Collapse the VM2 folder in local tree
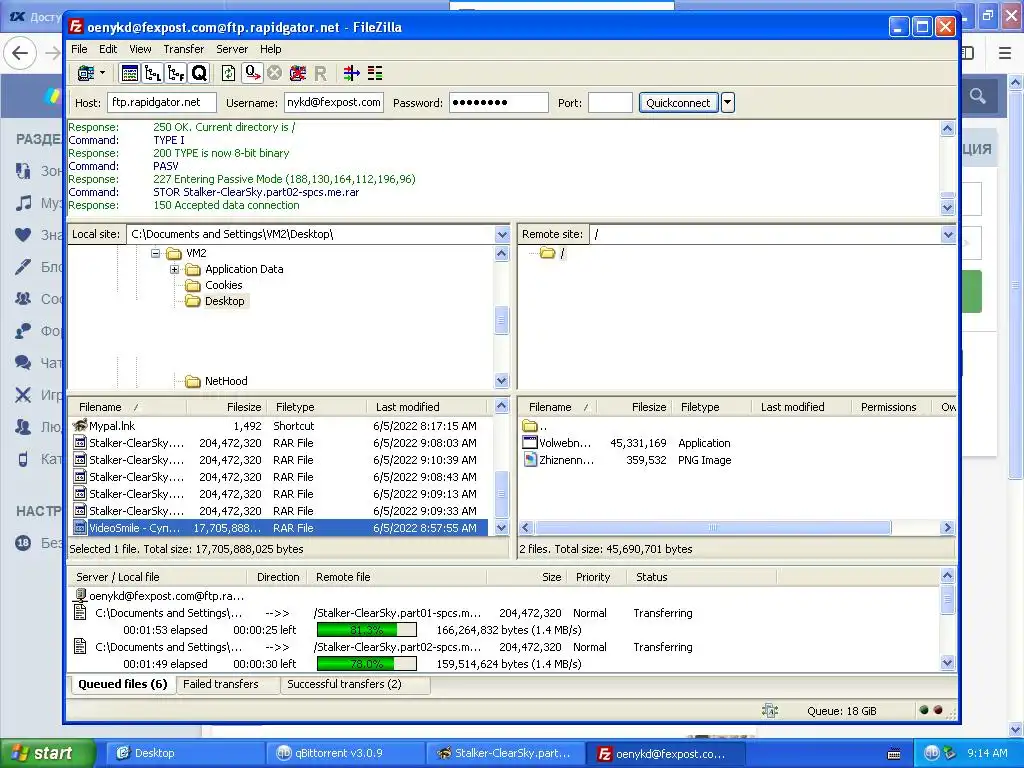Image resolution: width=1024 pixels, height=768 pixels. point(155,253)
